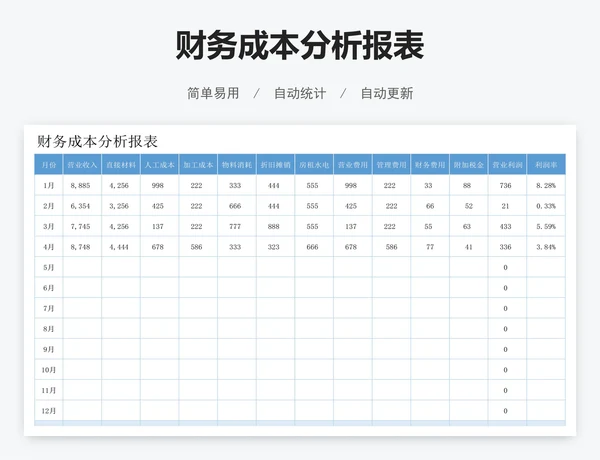Image resolution: width=600 pixels, height=460 pixels.
Task: Click the 自动更新 subtitle text
Action: point(387,93)
